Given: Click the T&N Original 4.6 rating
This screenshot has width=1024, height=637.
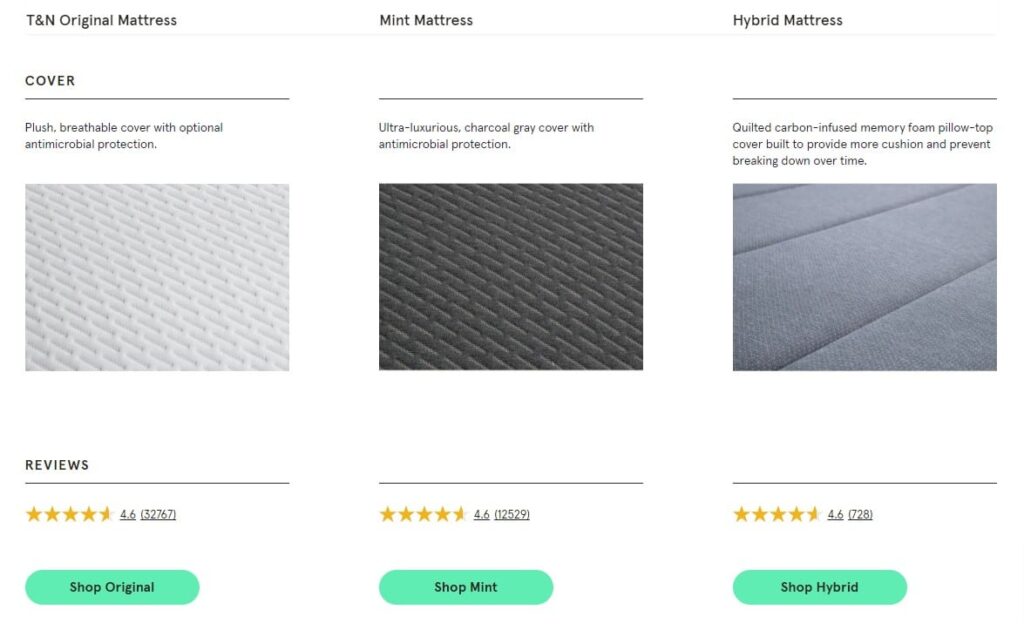Looking at the screenshot, I should click(x=128, y=514).
